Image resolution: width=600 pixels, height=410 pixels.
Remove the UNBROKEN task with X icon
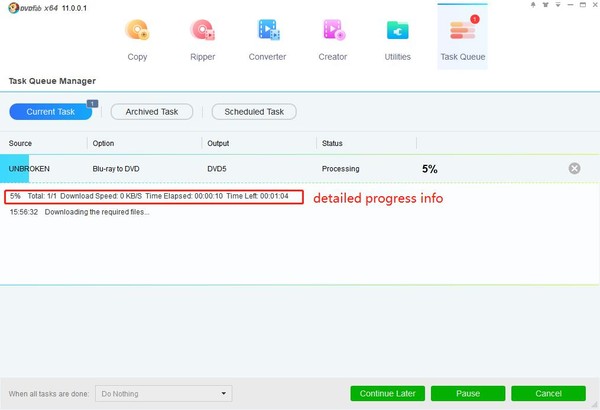click(x=574, y=169)
